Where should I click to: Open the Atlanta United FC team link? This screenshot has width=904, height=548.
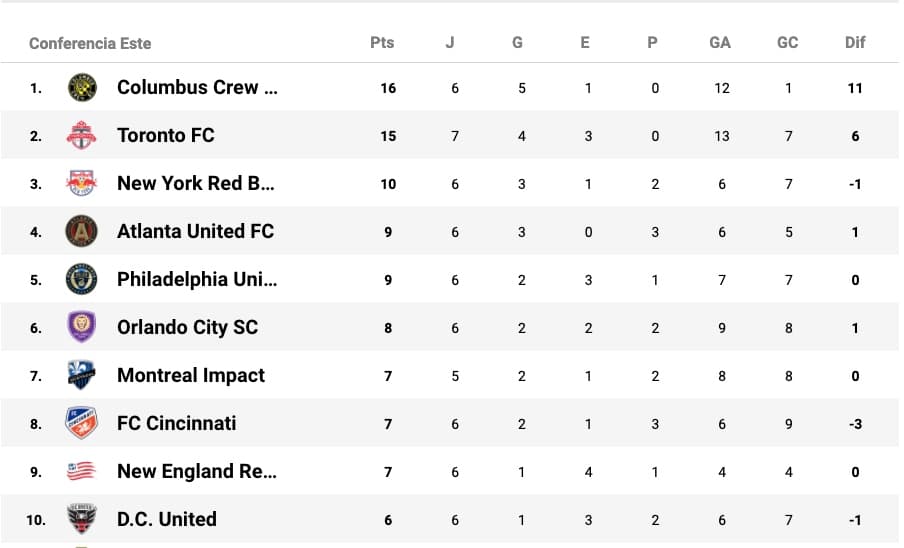pos(195,231)
